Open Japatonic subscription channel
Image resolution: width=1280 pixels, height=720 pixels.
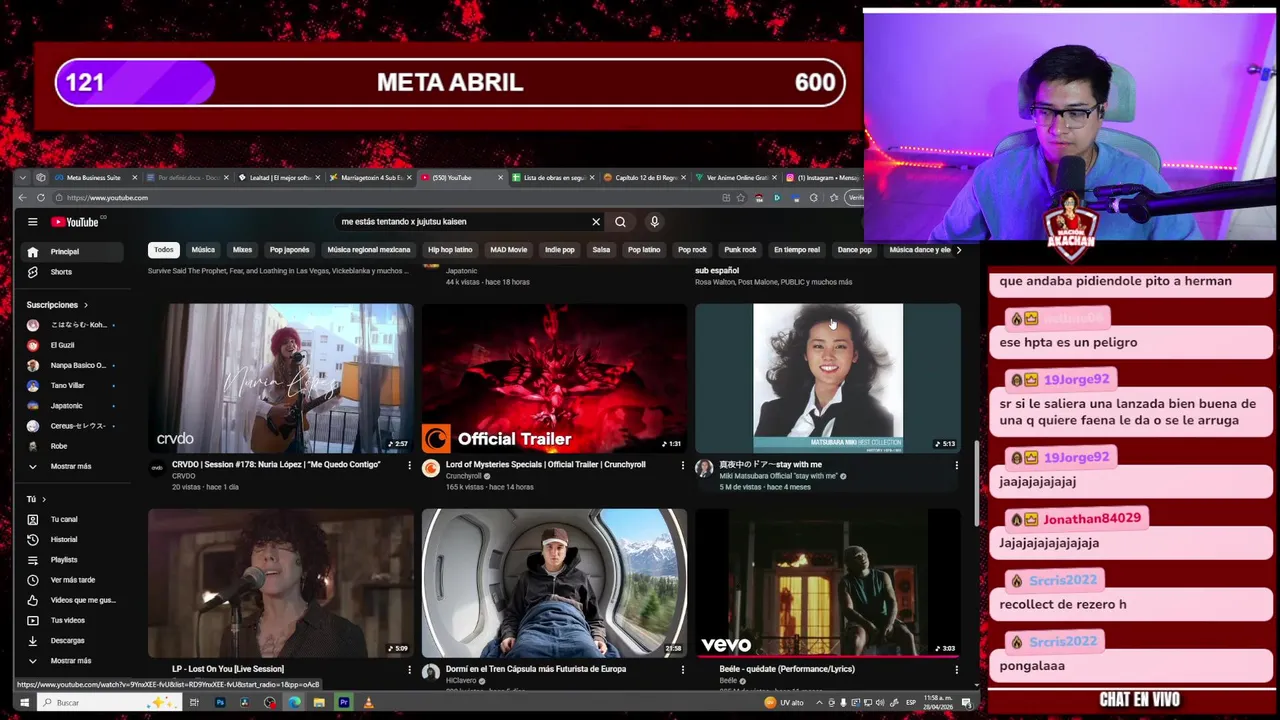click(70, 406)
